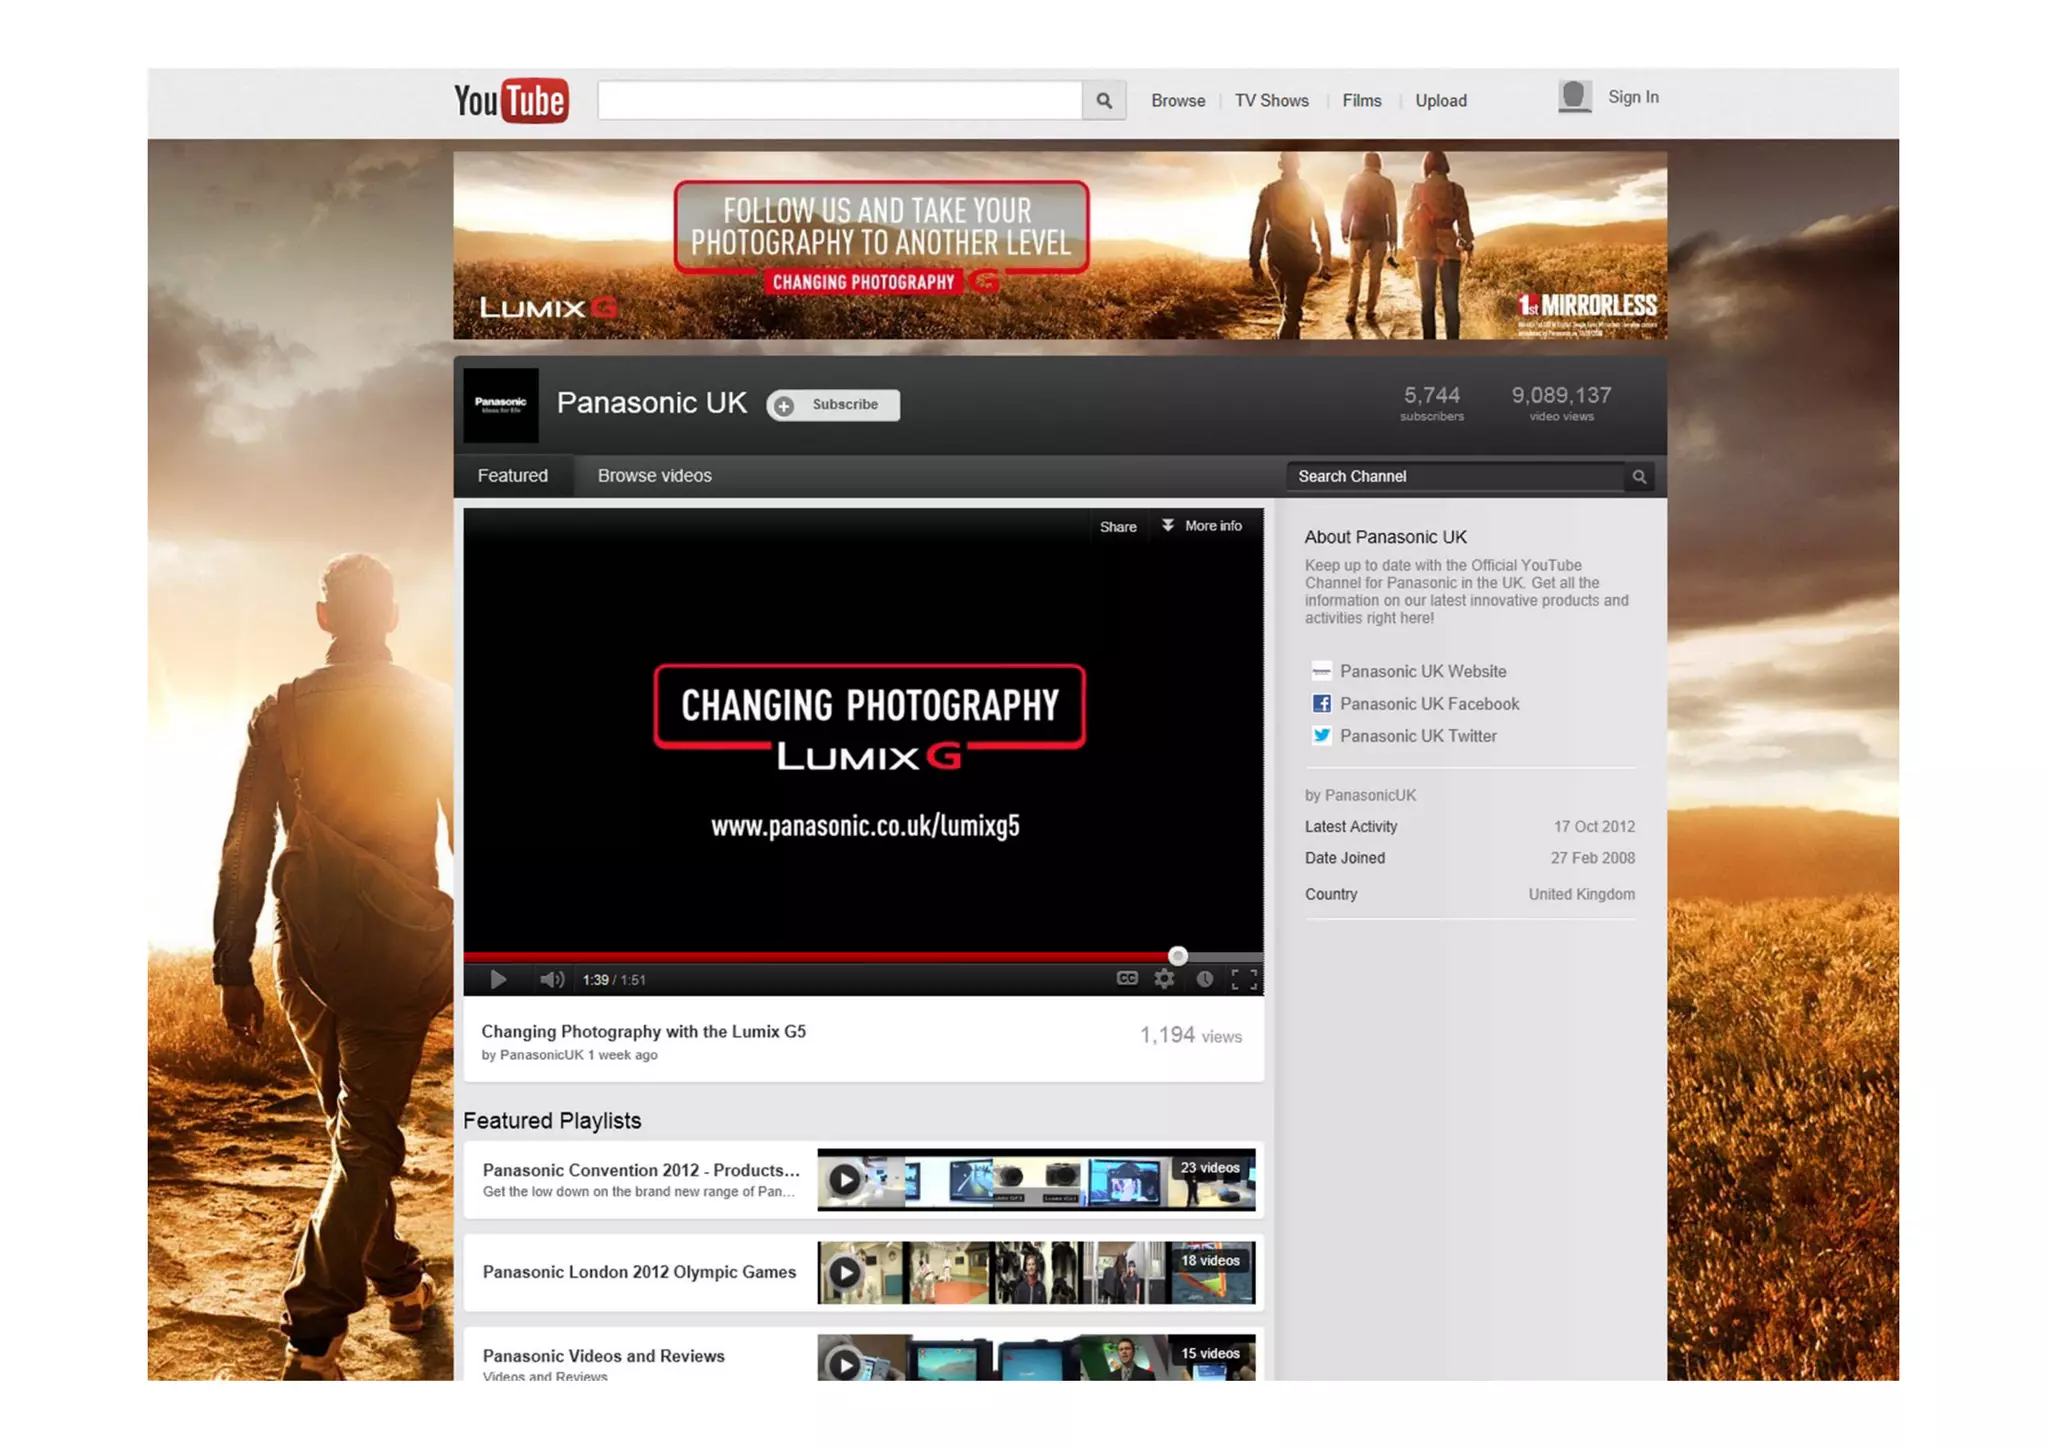Click the About Panasonic UK heading
2048x1447 pixels.
1385,537
